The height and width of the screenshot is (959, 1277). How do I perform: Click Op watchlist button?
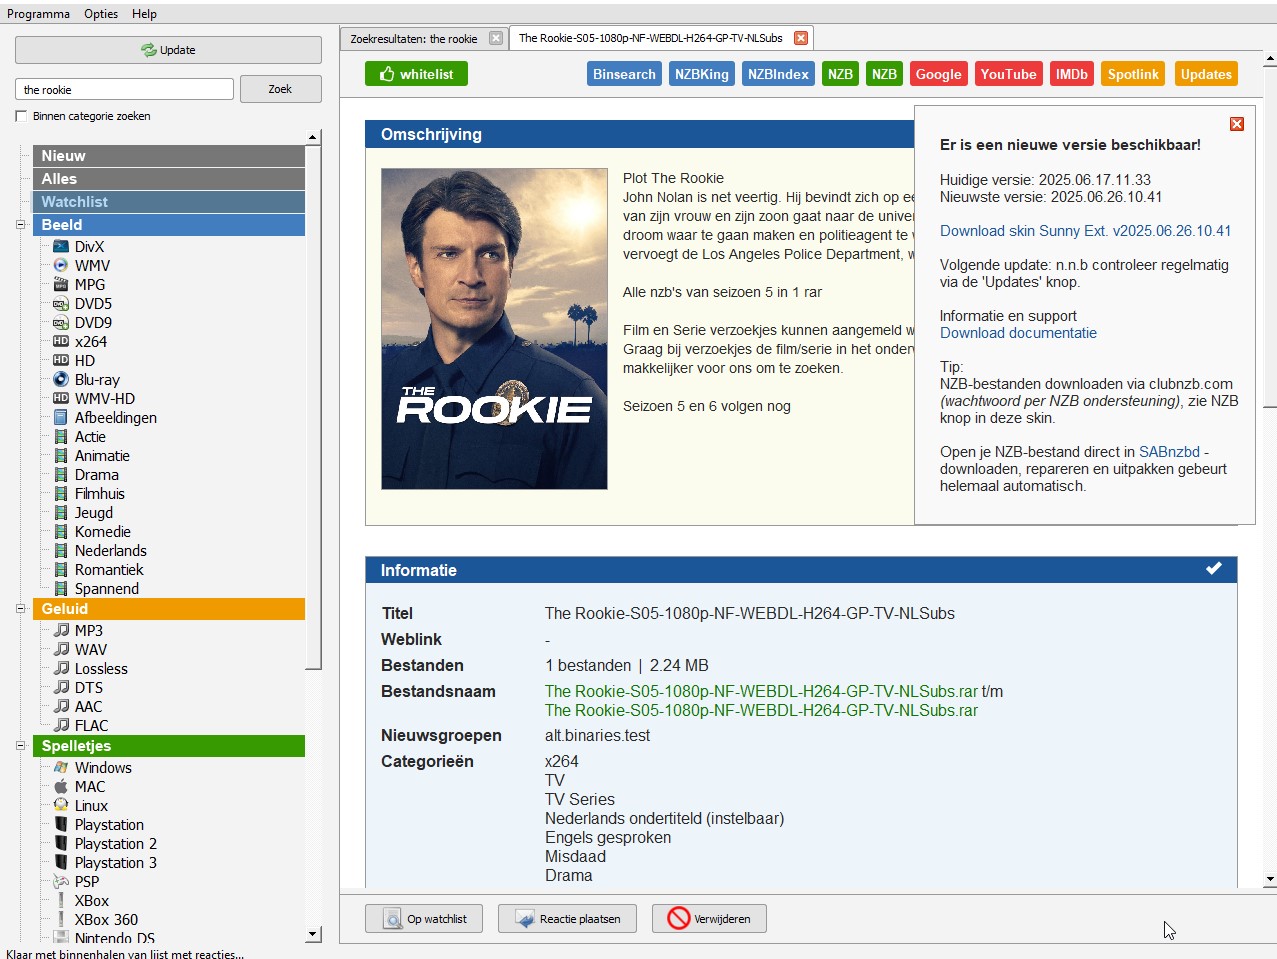tap(424, 919)
